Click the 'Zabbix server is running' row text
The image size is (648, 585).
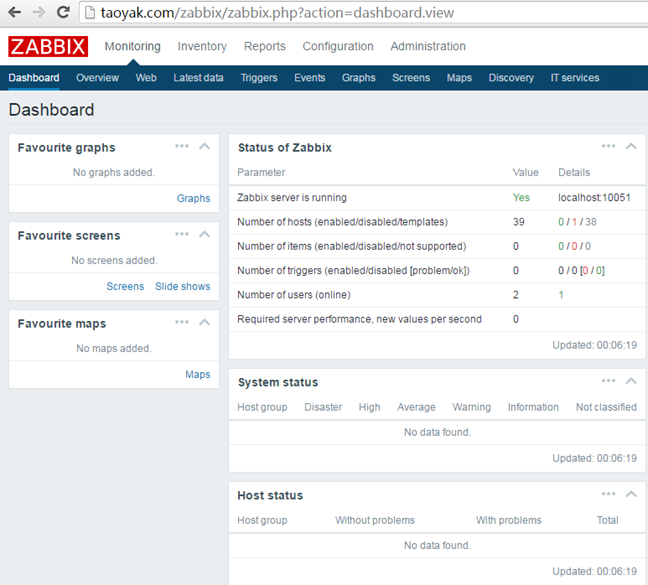(x=292, y=198)
